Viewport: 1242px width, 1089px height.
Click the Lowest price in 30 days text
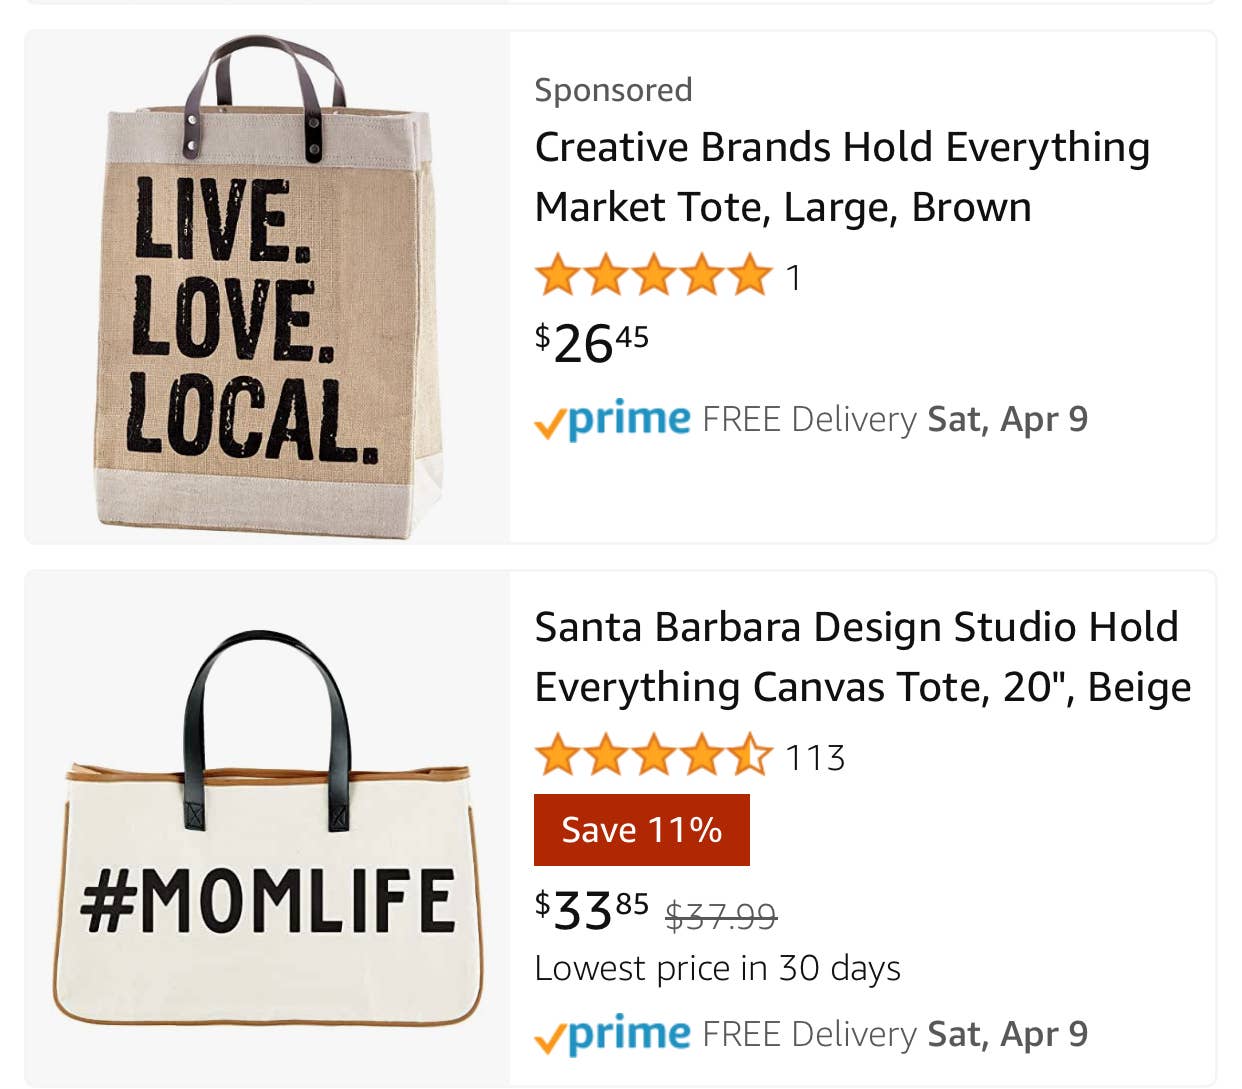[x=717, y=968]
